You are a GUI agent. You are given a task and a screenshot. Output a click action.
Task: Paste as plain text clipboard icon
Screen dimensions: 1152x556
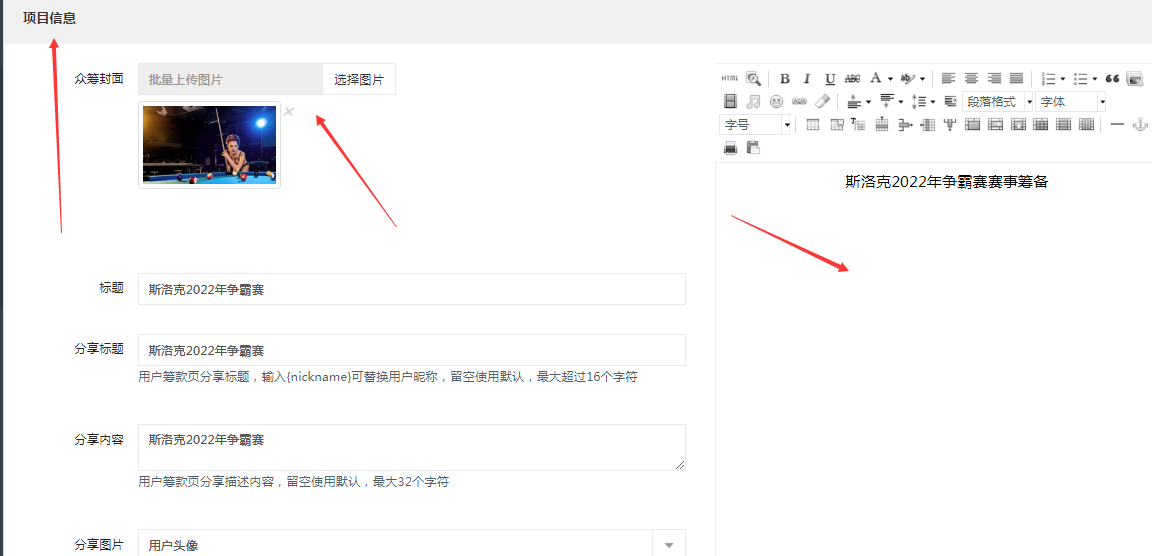click(x=753, y=148)
